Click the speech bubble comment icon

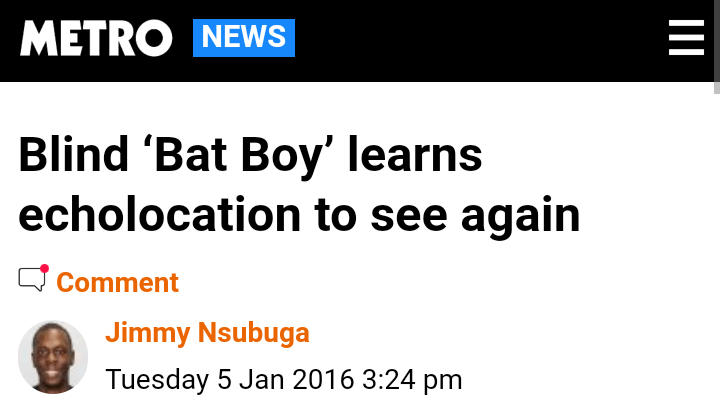pos(32,281)
